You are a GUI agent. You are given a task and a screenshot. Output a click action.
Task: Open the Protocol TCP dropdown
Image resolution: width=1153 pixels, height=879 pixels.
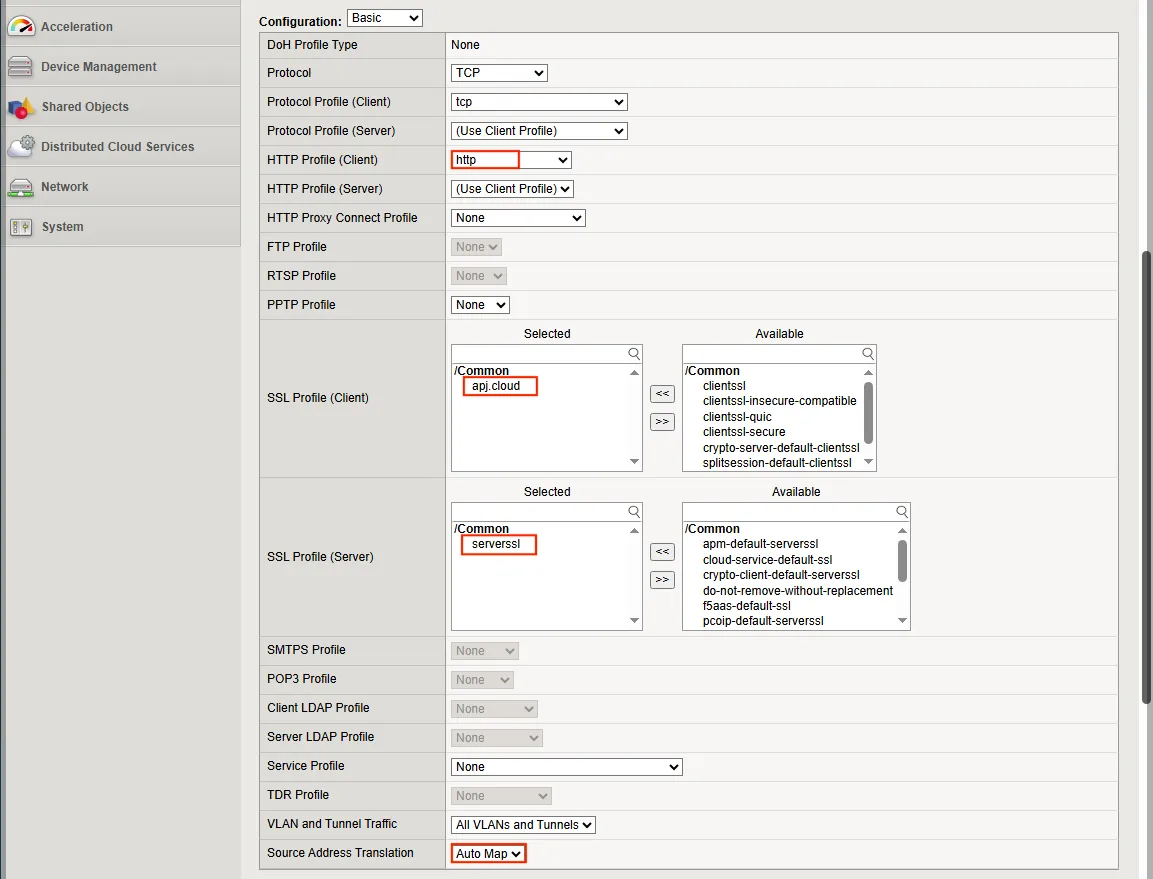[499, 73]
